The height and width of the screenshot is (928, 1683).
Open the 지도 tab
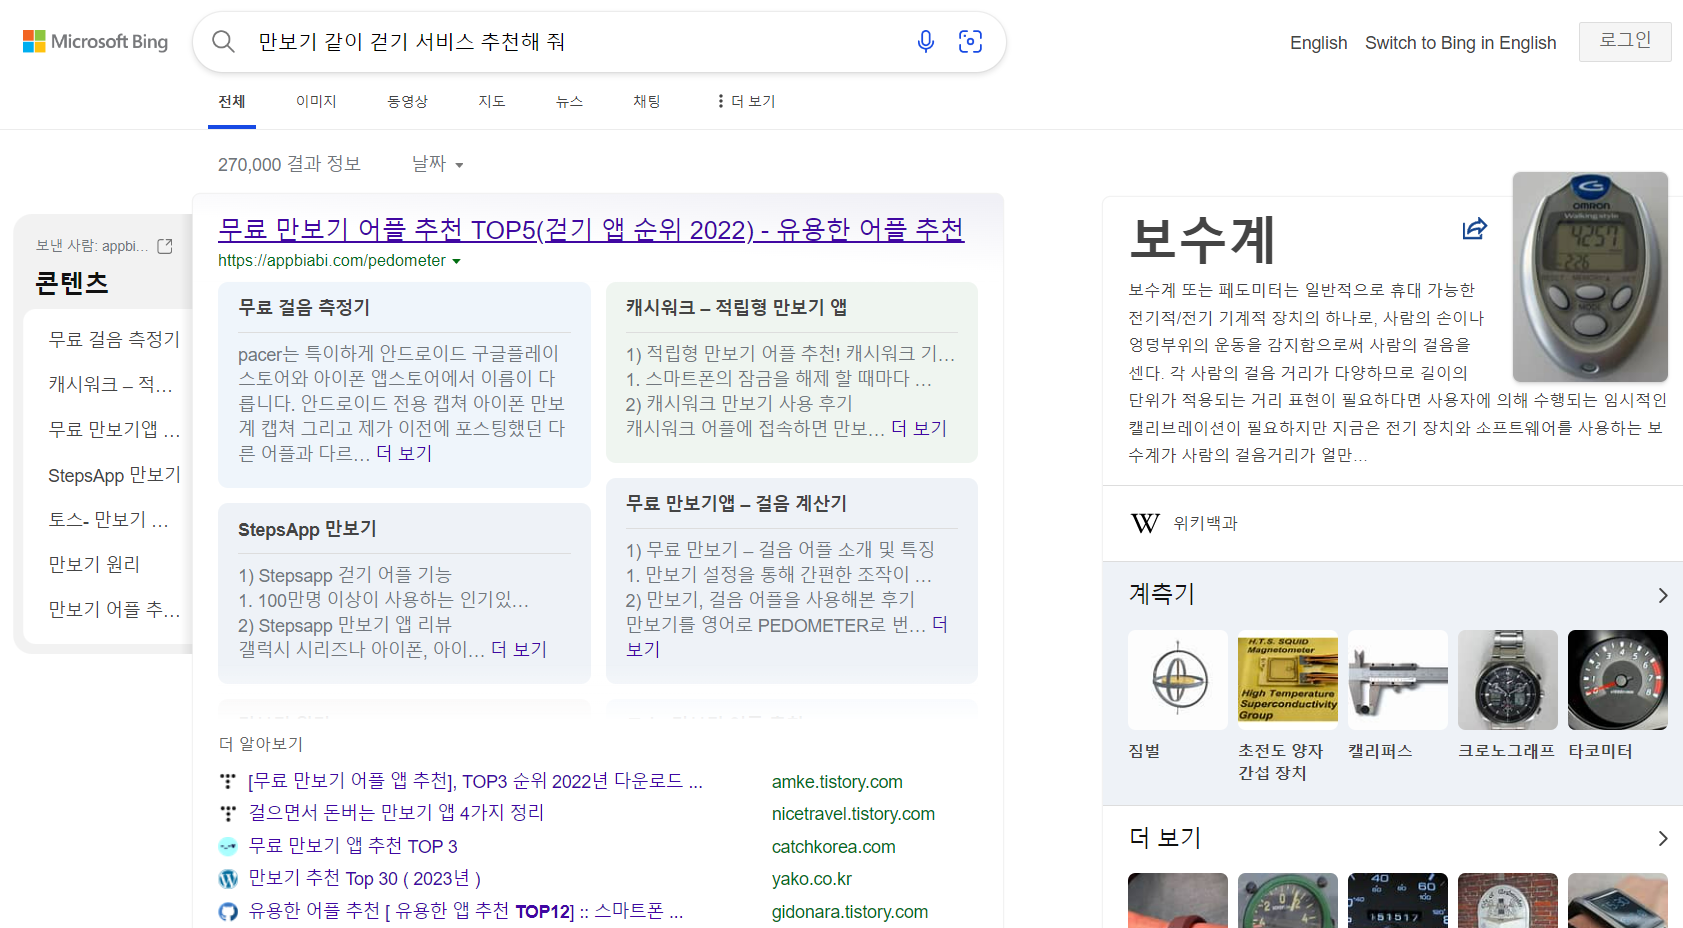pos(492,101)
